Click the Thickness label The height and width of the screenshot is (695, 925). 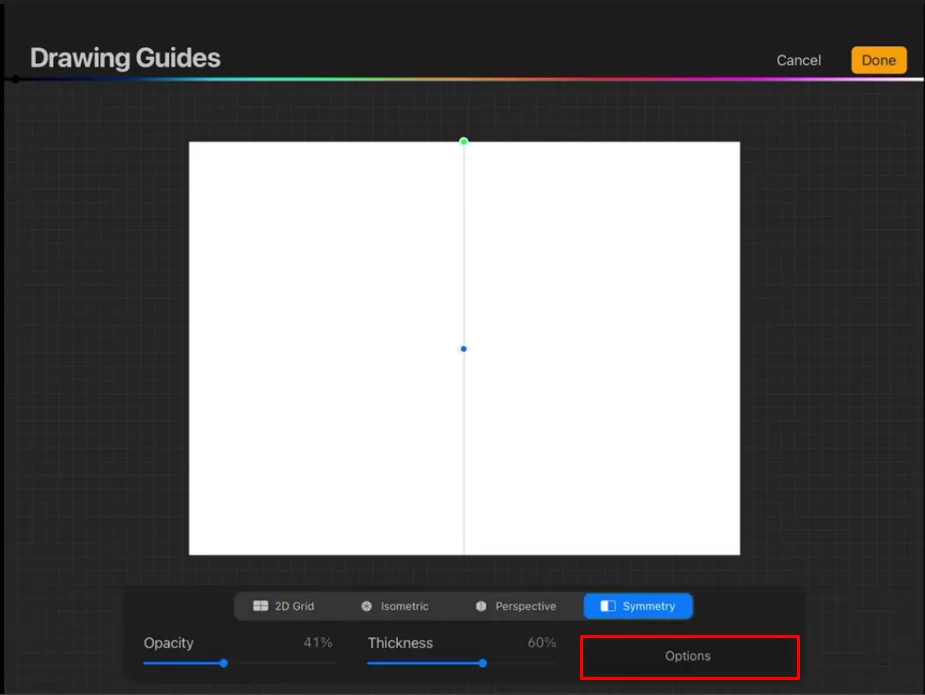pyautogui.click(x=400, y=643)
